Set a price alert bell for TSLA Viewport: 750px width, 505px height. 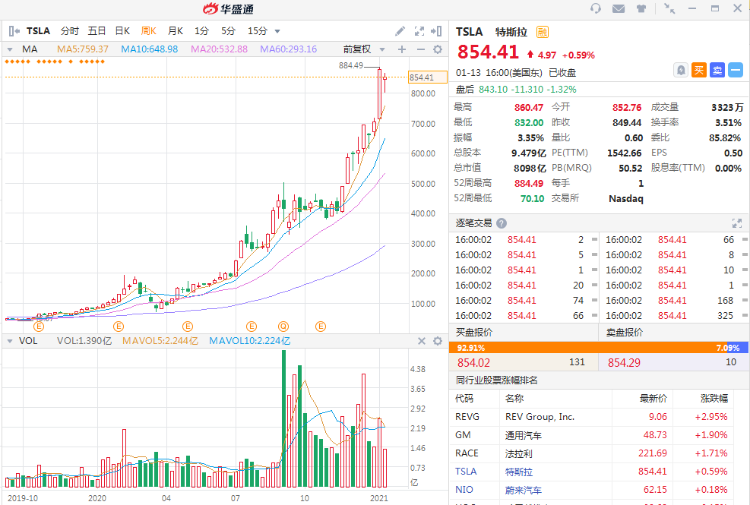pos(681,70)
